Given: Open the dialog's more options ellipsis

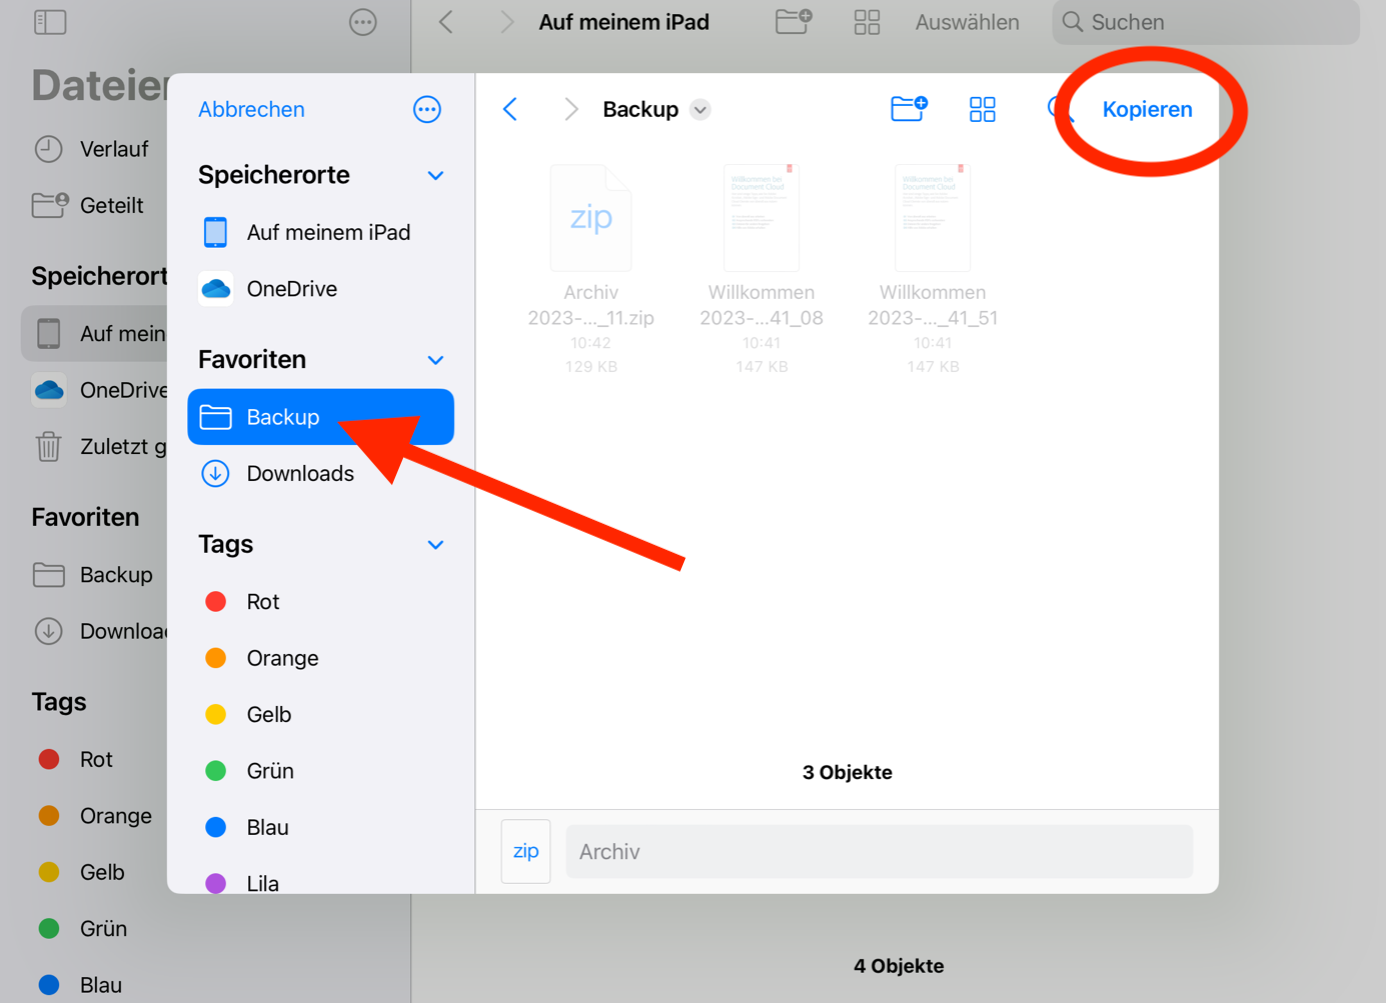Looking at the screenshot, I should 427,109.
